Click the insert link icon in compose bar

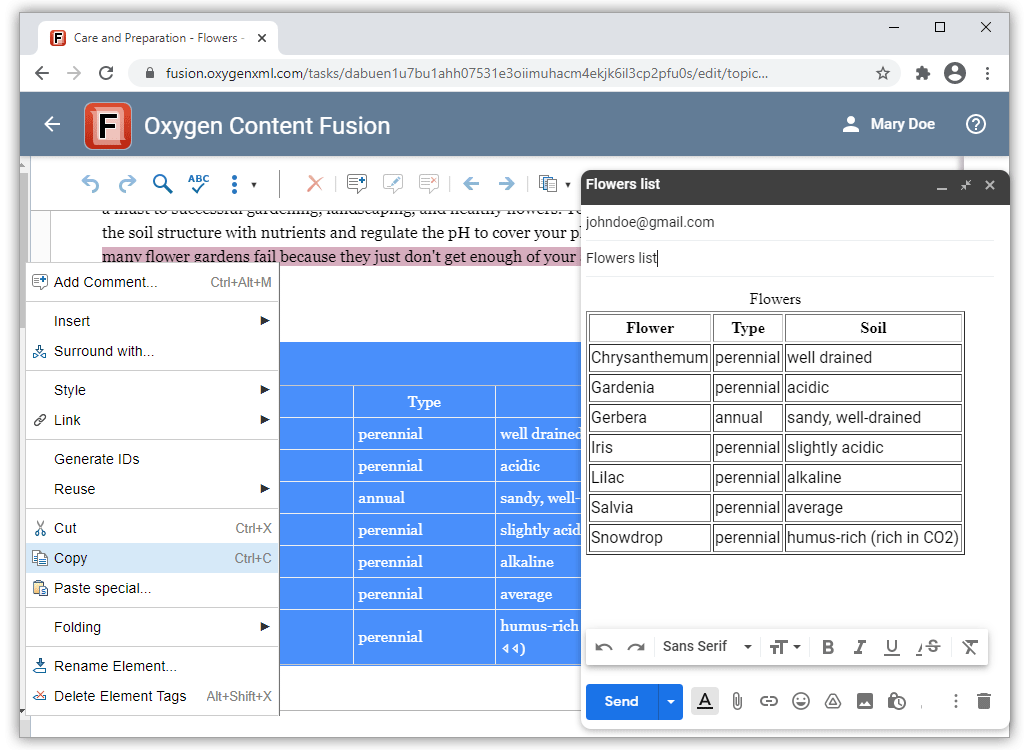(769, 701)
